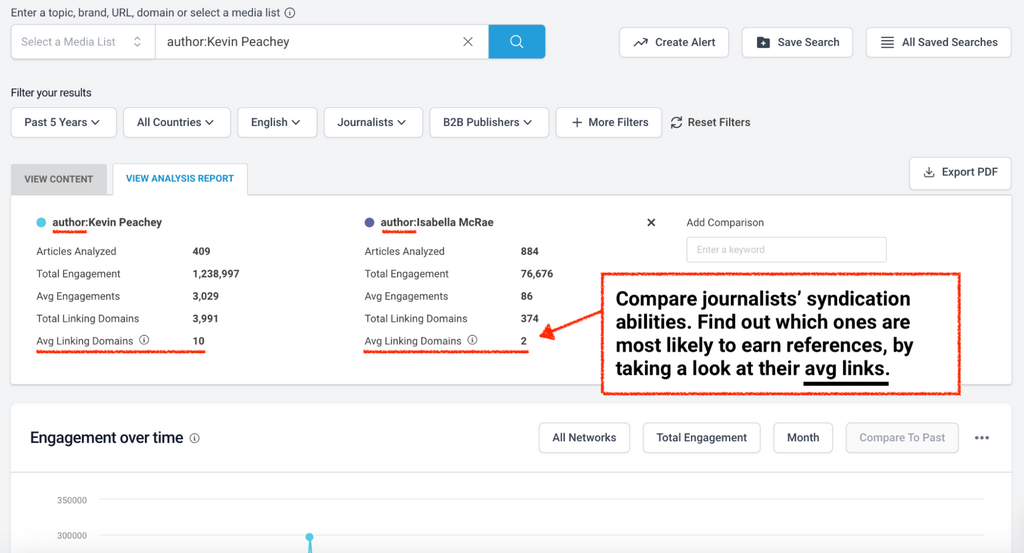
Task: Open the All Countries dropdown
Action: point(176,122)
